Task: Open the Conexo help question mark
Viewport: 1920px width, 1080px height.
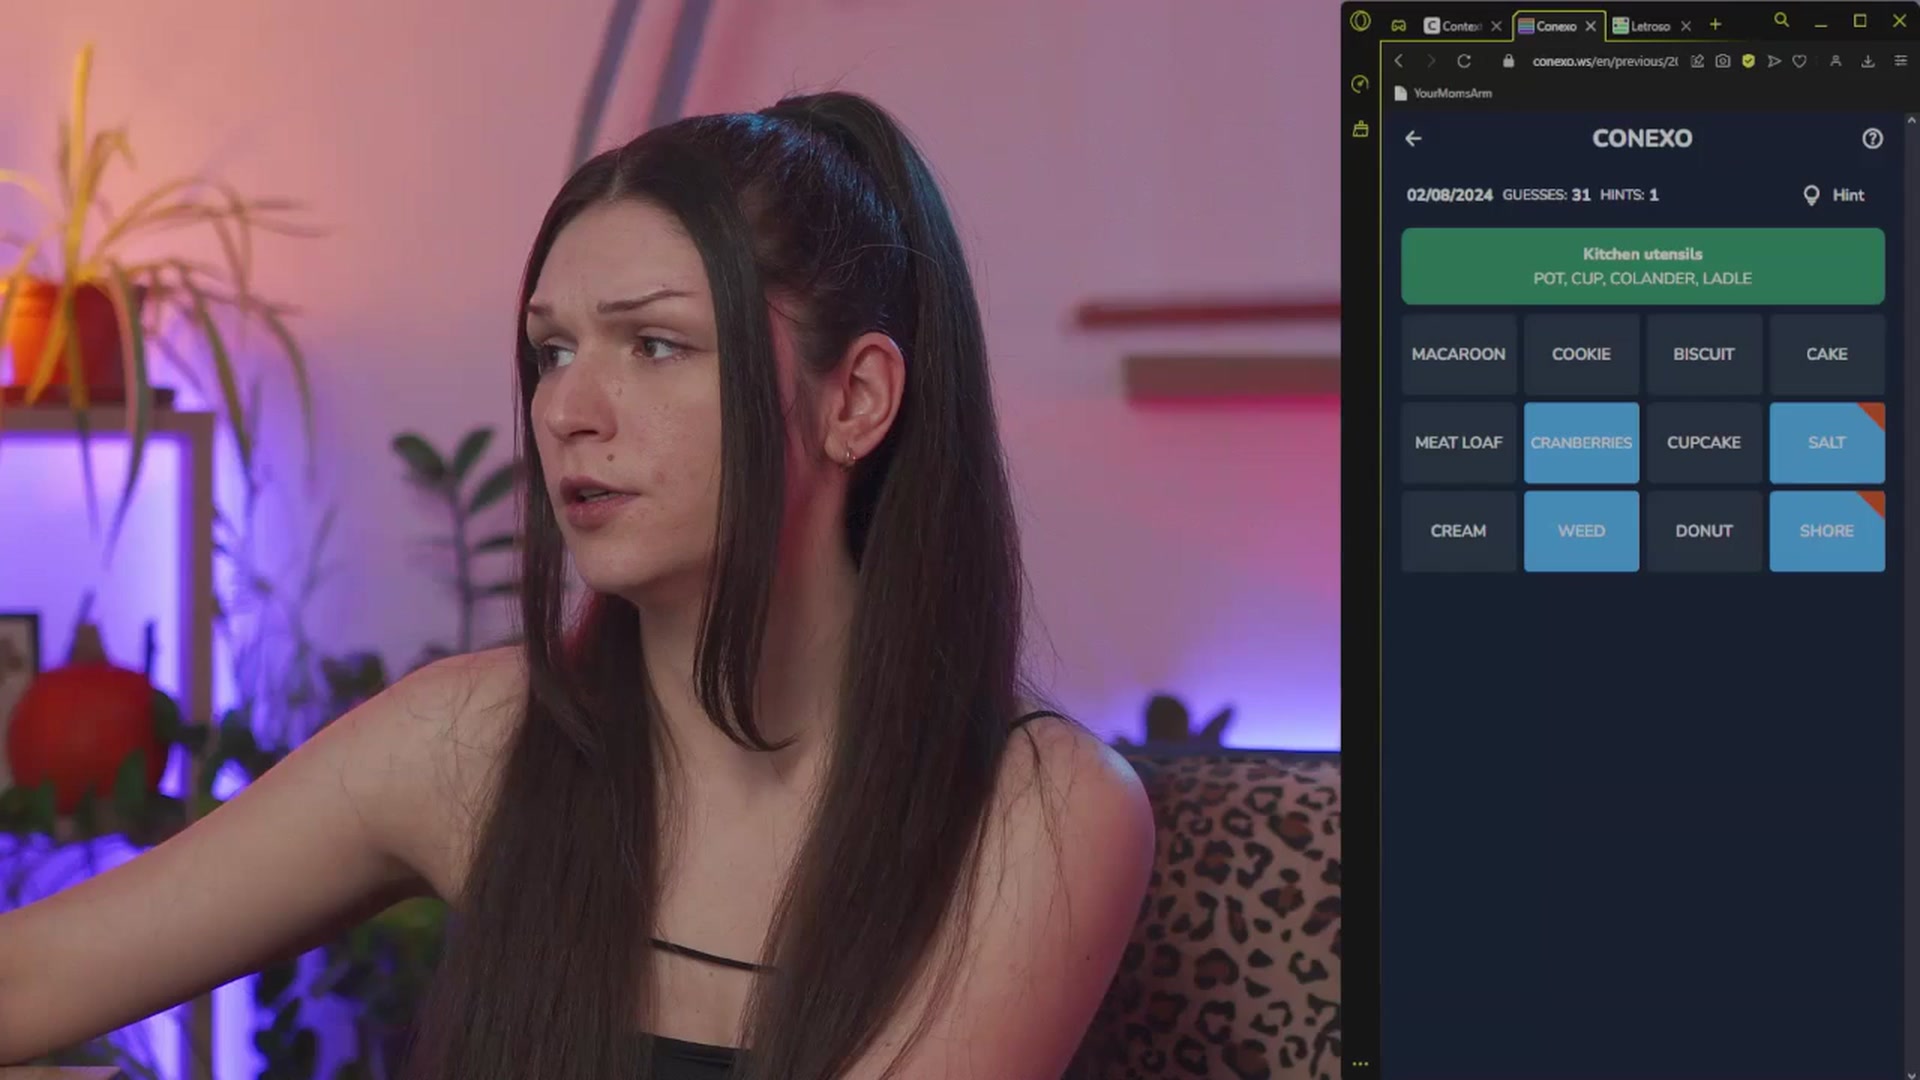Action: pos(1872,139)
